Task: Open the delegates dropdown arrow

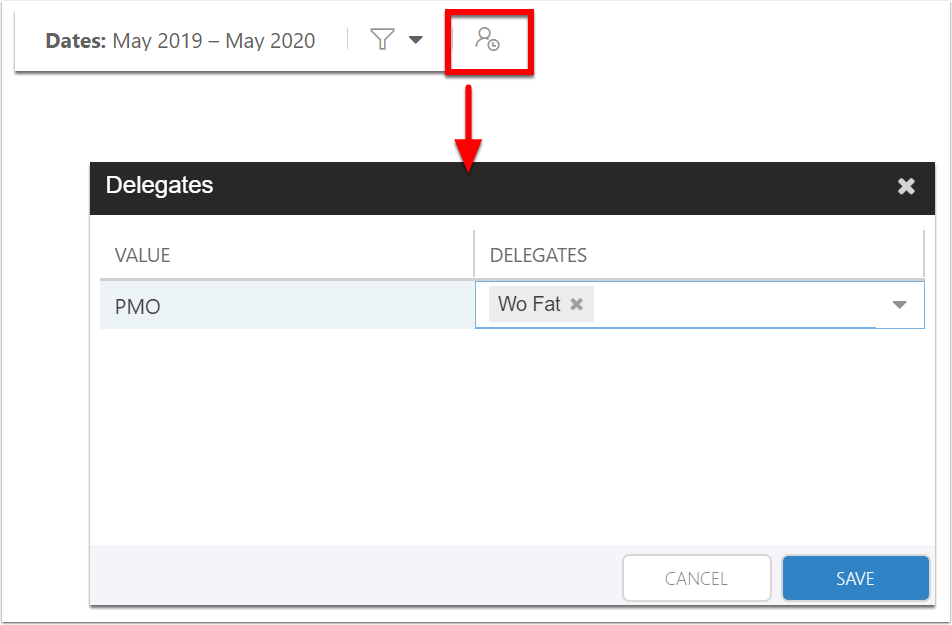Action: point(899,304)
